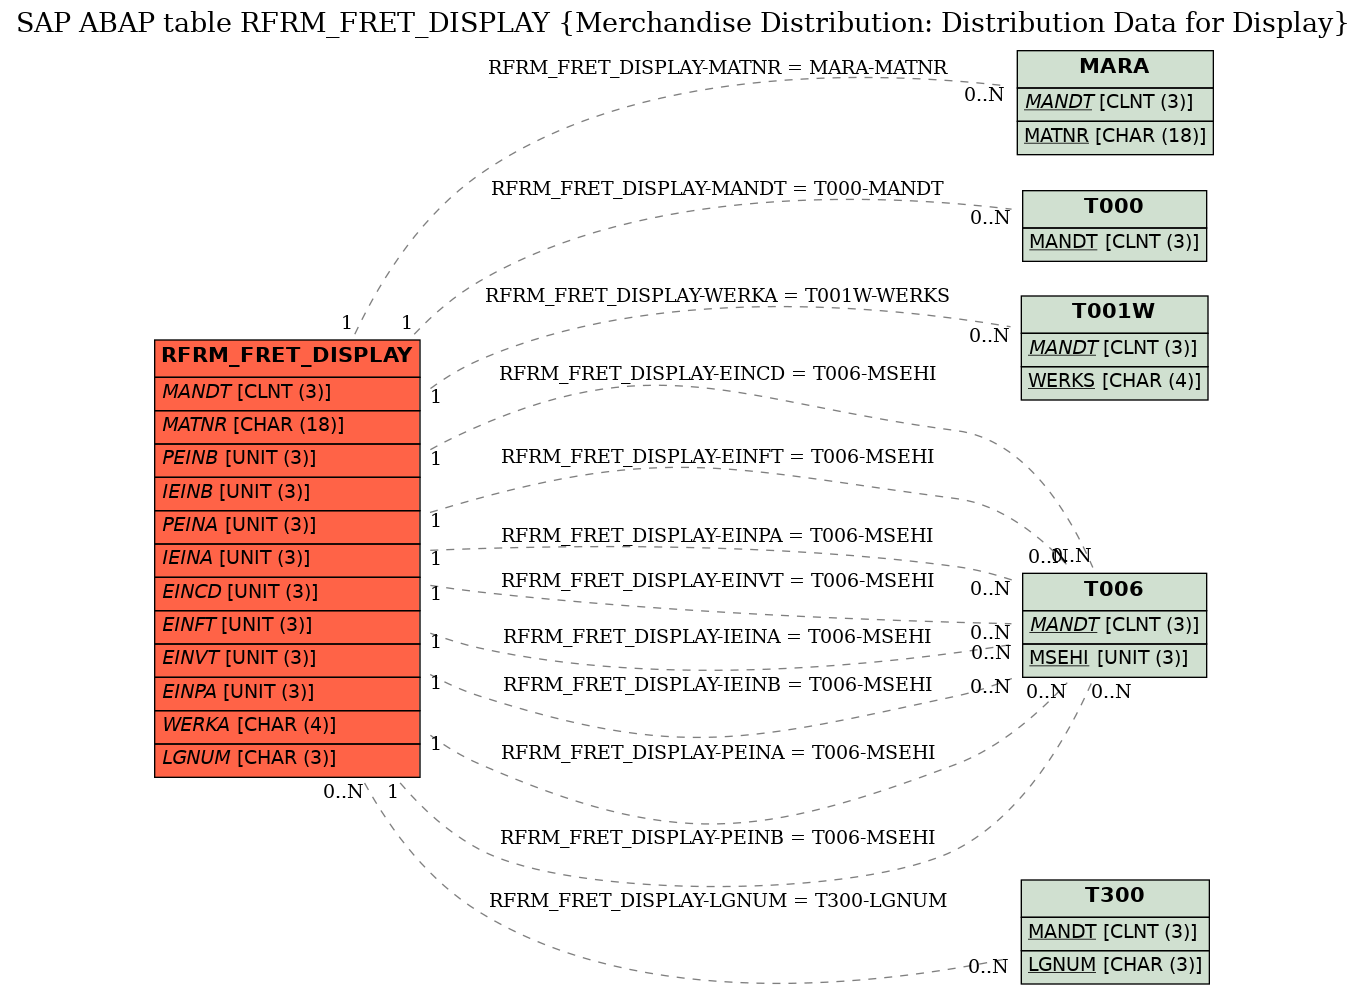Click the IEINB = T006-MSEHI relation label

pos(717,685)
